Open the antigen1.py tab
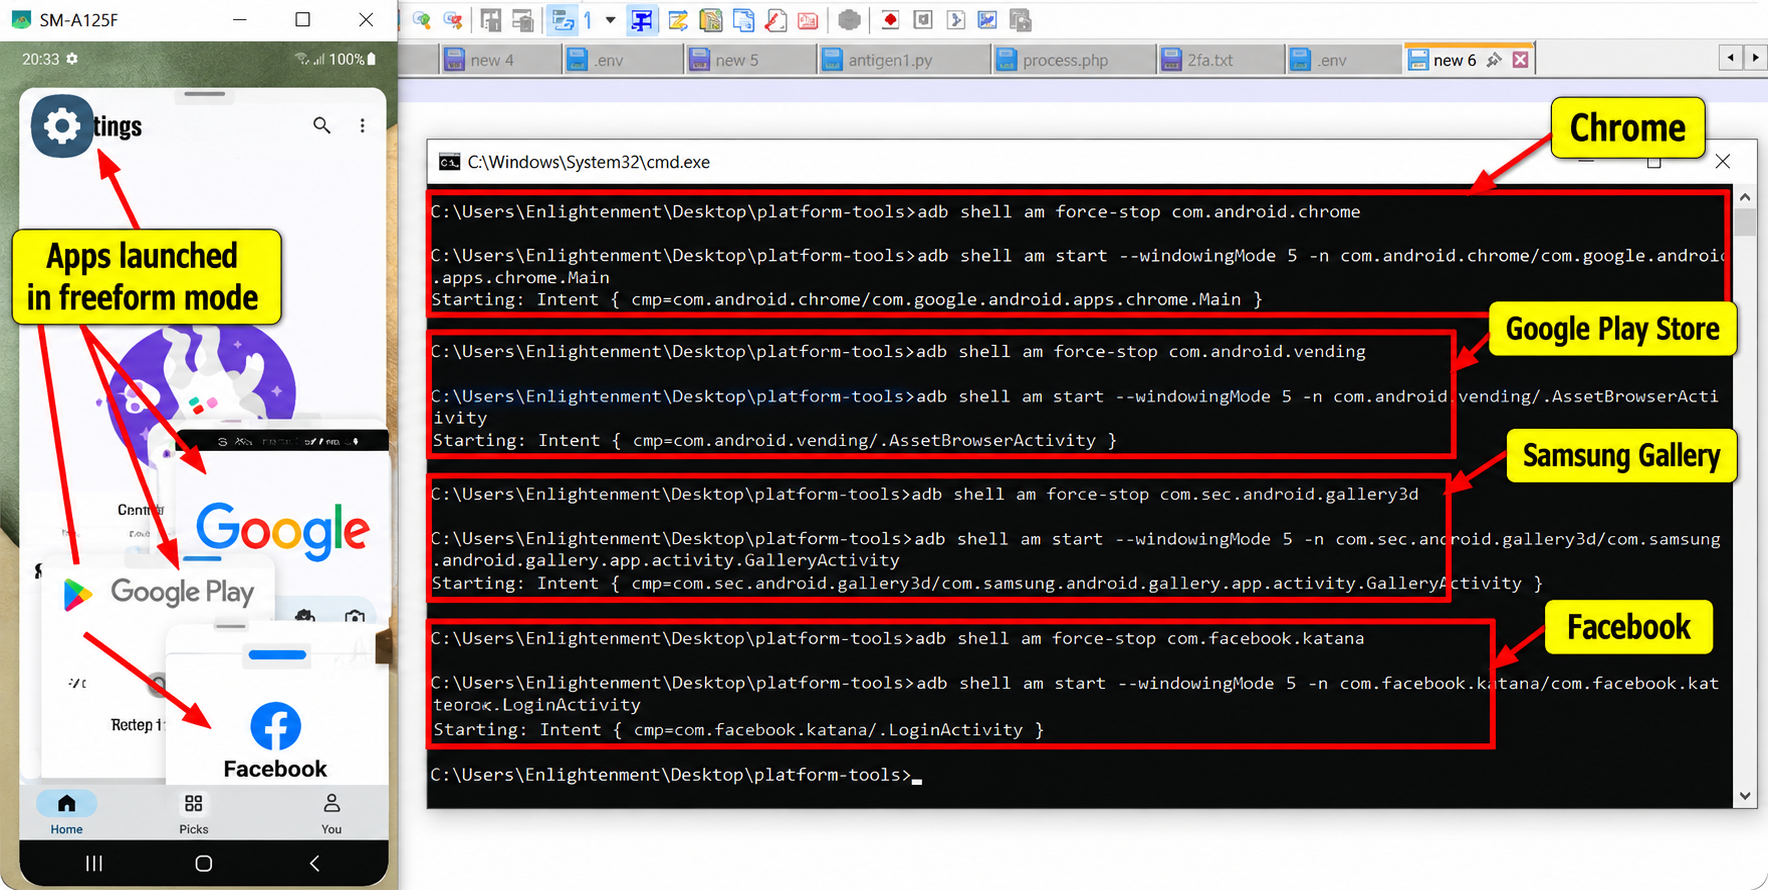The width and height of the screenshot is (1768, 890). pyautogui.click(x=902, y=60)
